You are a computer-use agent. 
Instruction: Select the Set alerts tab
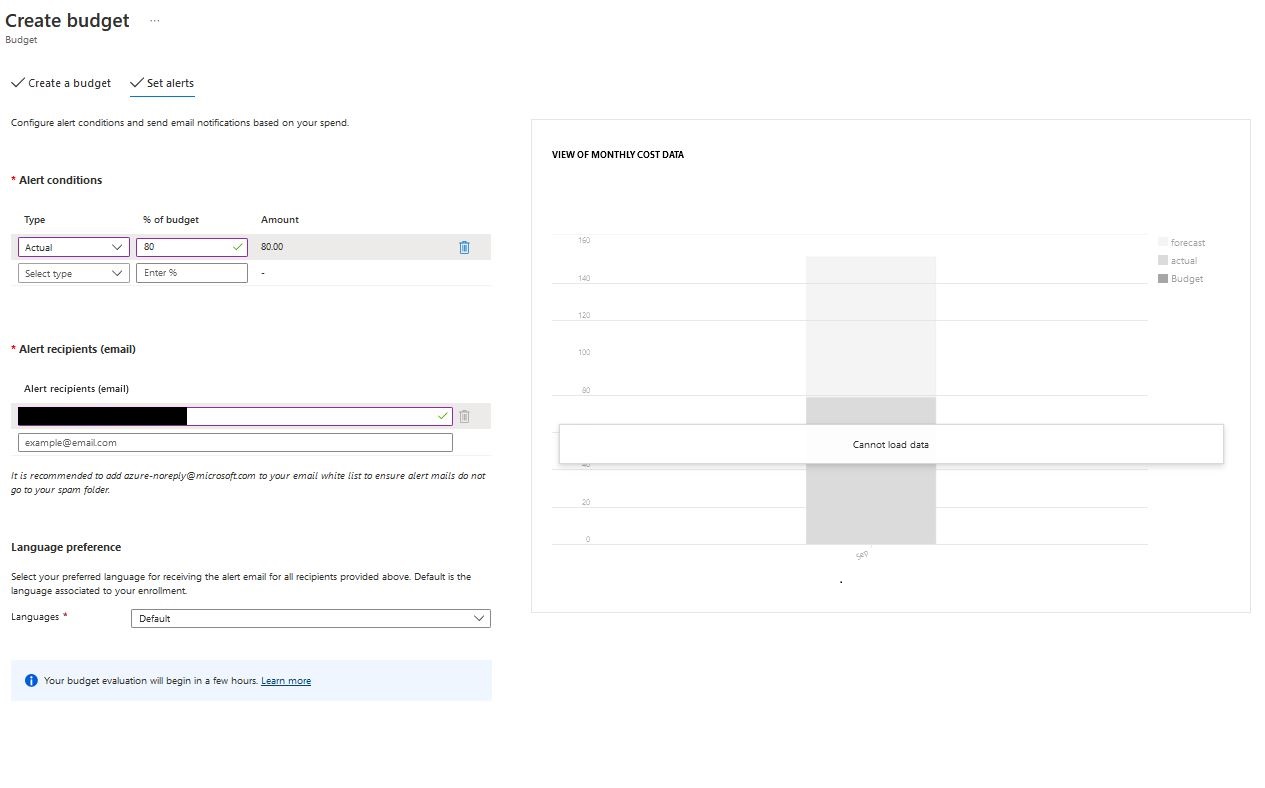click(x=162, y=83)
